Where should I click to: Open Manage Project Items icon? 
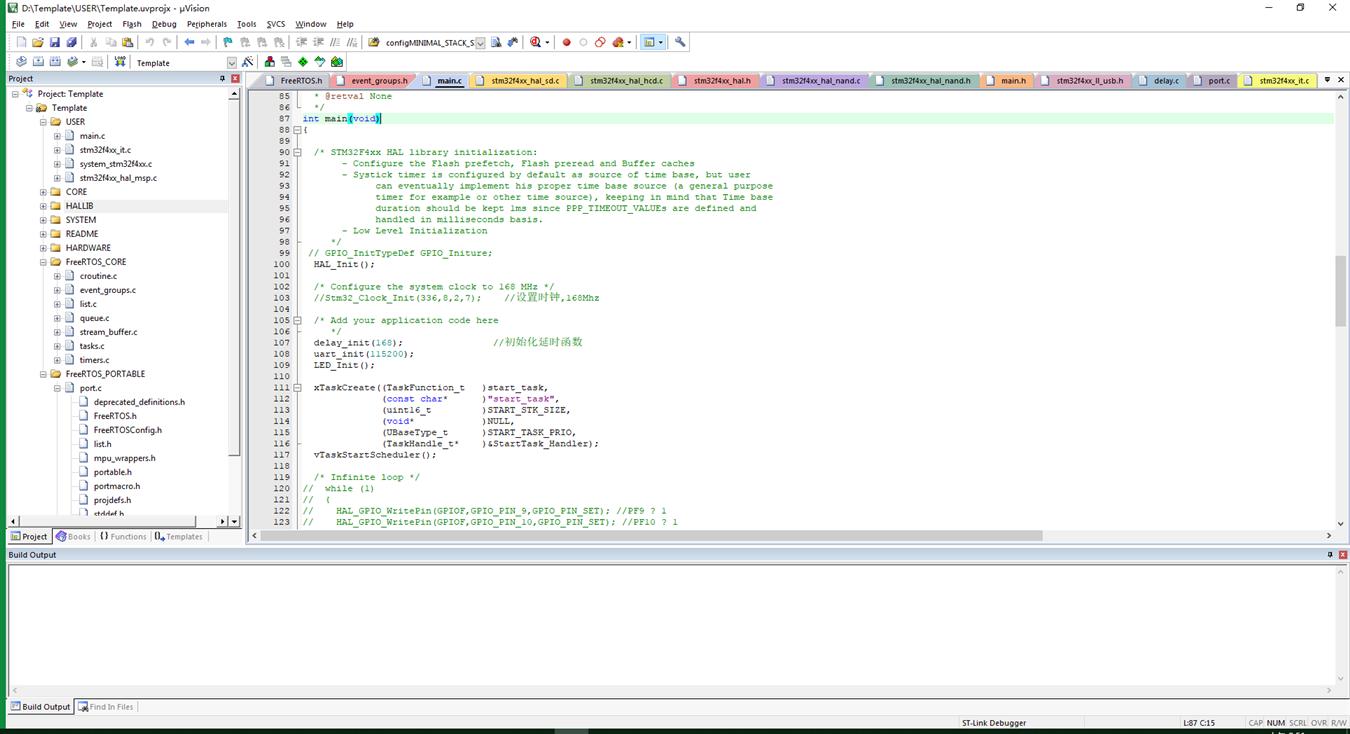tap(270, 62)
